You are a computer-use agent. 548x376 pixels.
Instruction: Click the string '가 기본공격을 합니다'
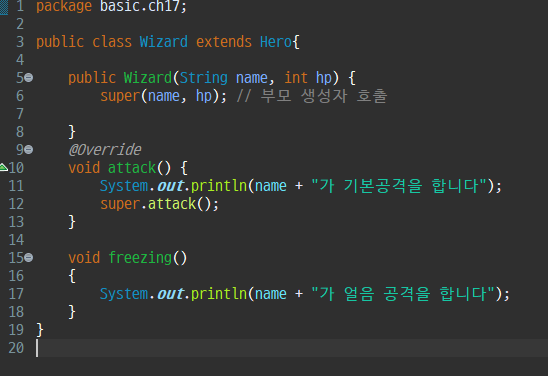tap(399, 186)
